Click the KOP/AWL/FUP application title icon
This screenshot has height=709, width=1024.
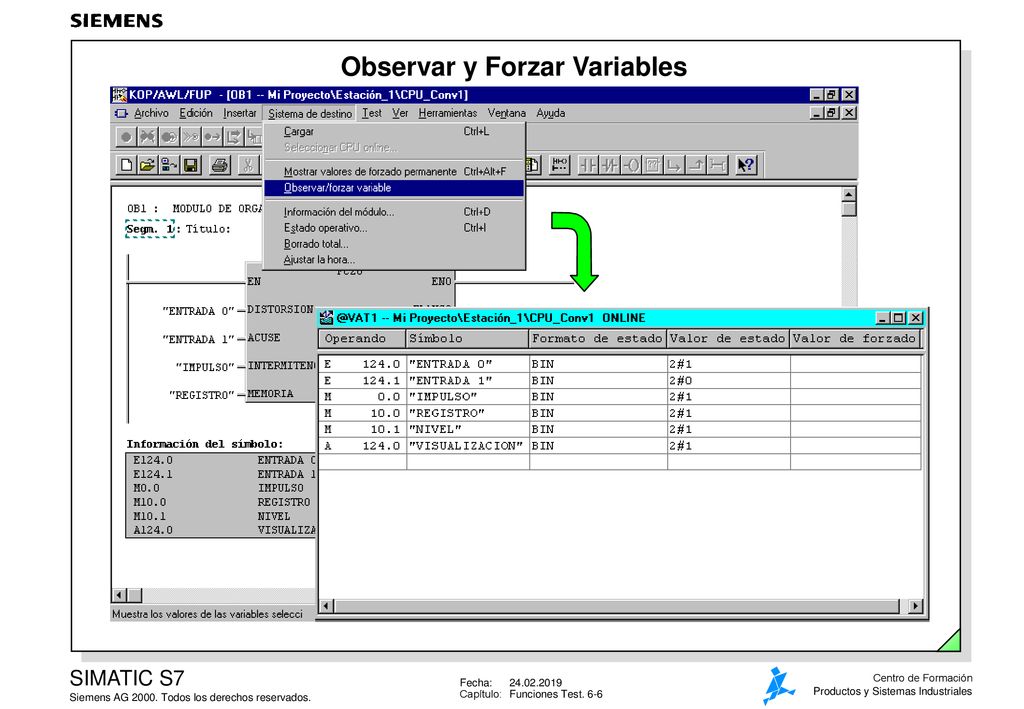(x=120, y=95)
